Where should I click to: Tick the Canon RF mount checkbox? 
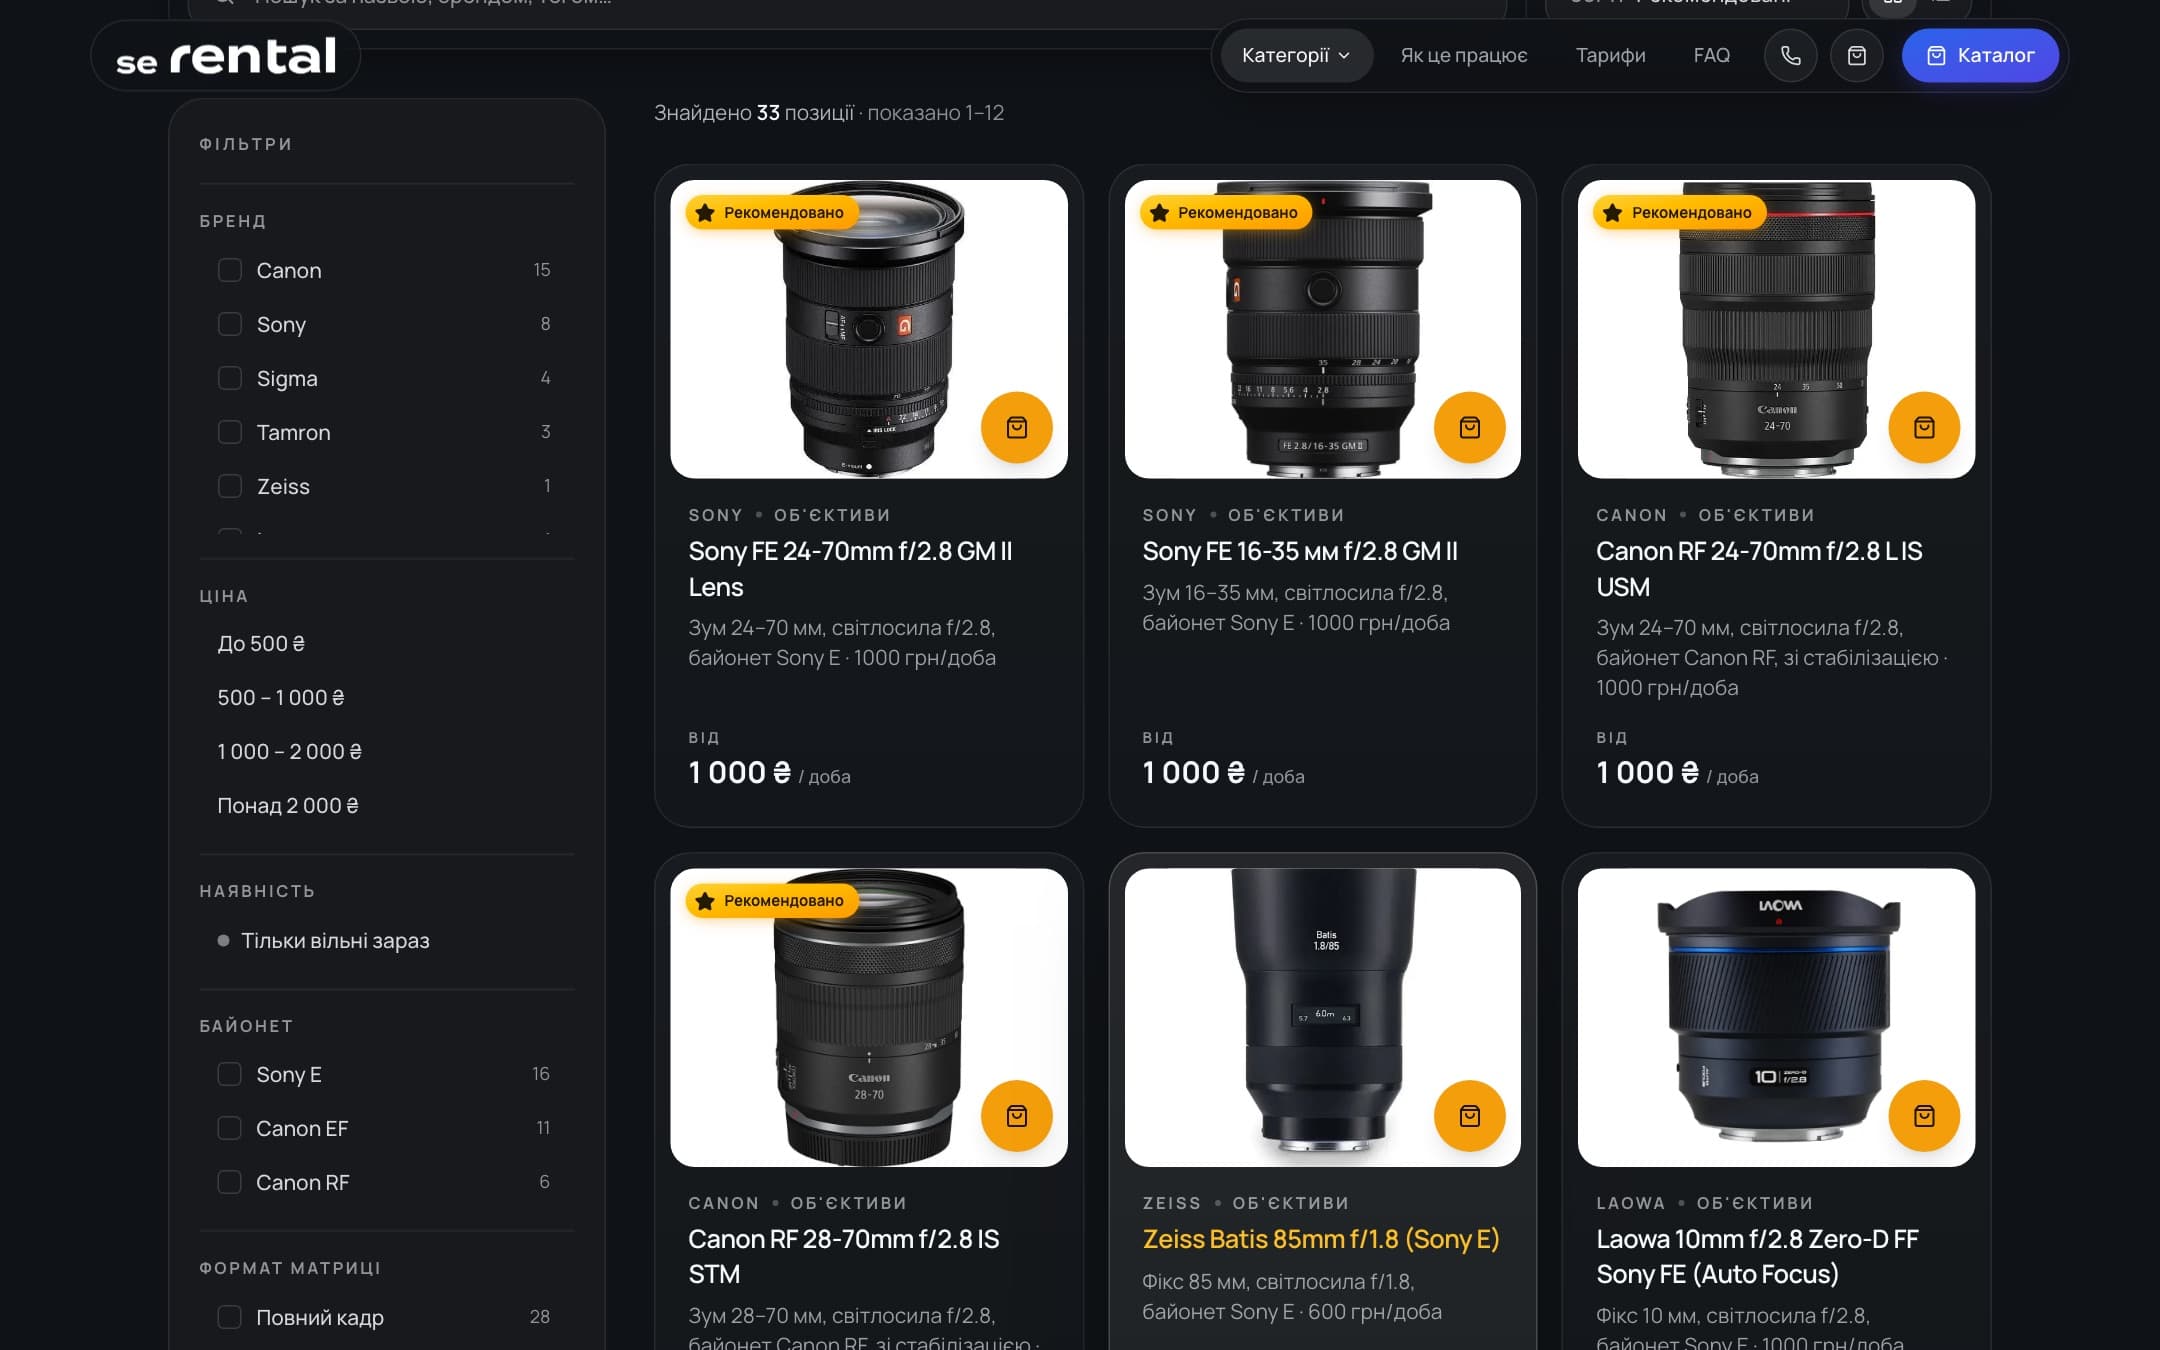[x=230, y=1182]
